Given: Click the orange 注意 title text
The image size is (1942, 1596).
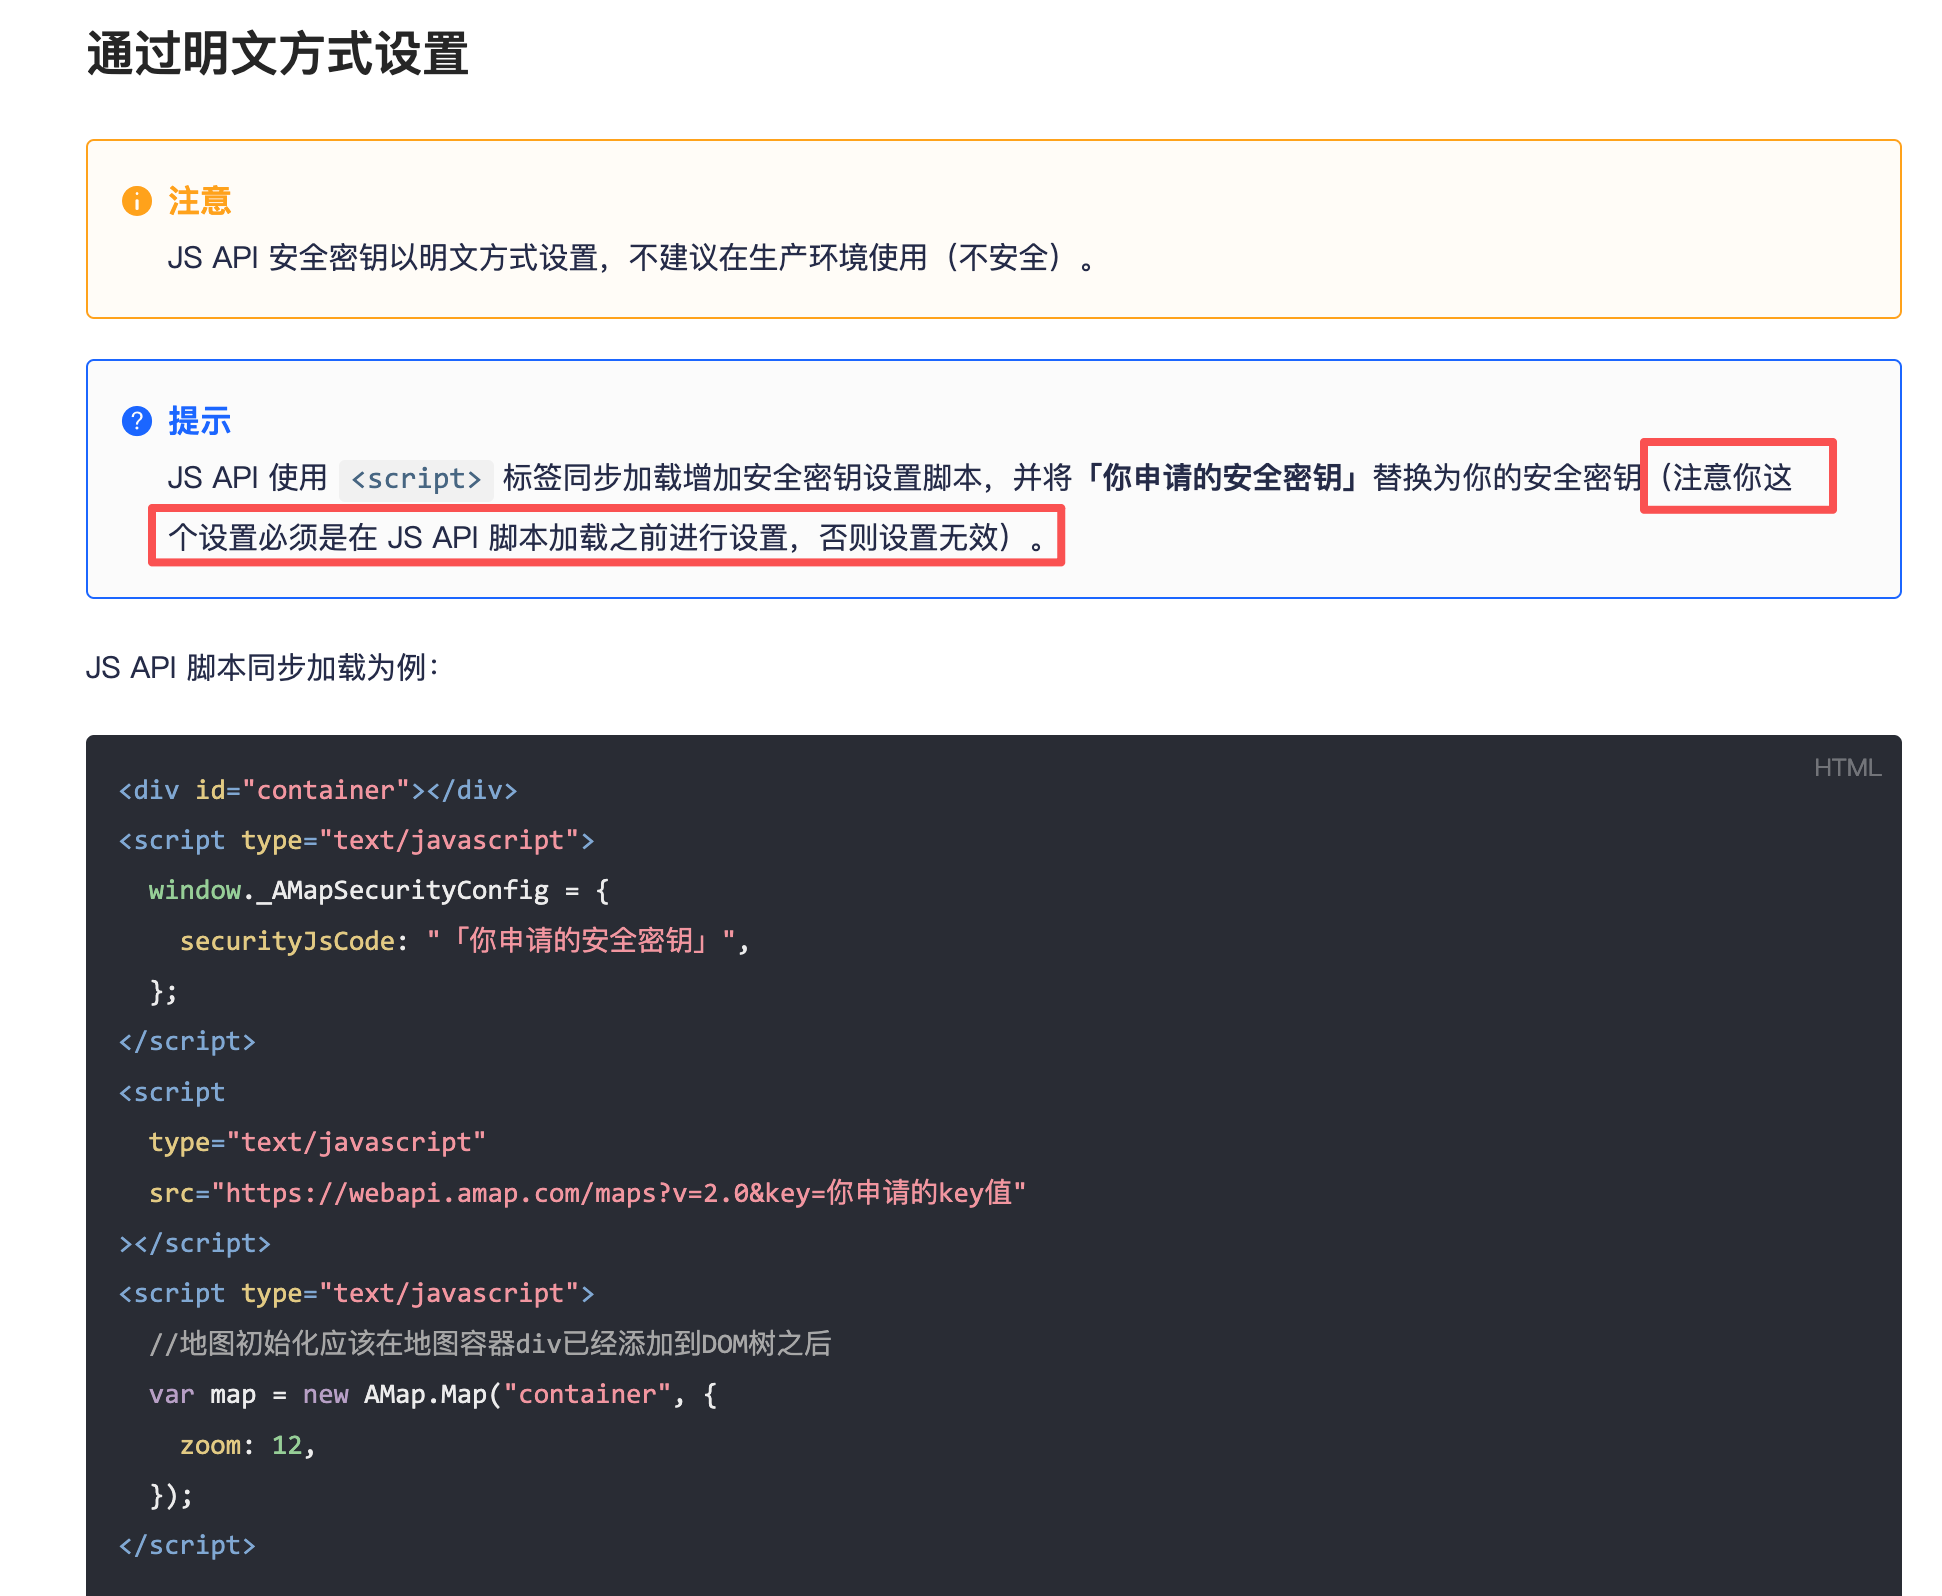Looking at the screenshot, I should 200,201.
